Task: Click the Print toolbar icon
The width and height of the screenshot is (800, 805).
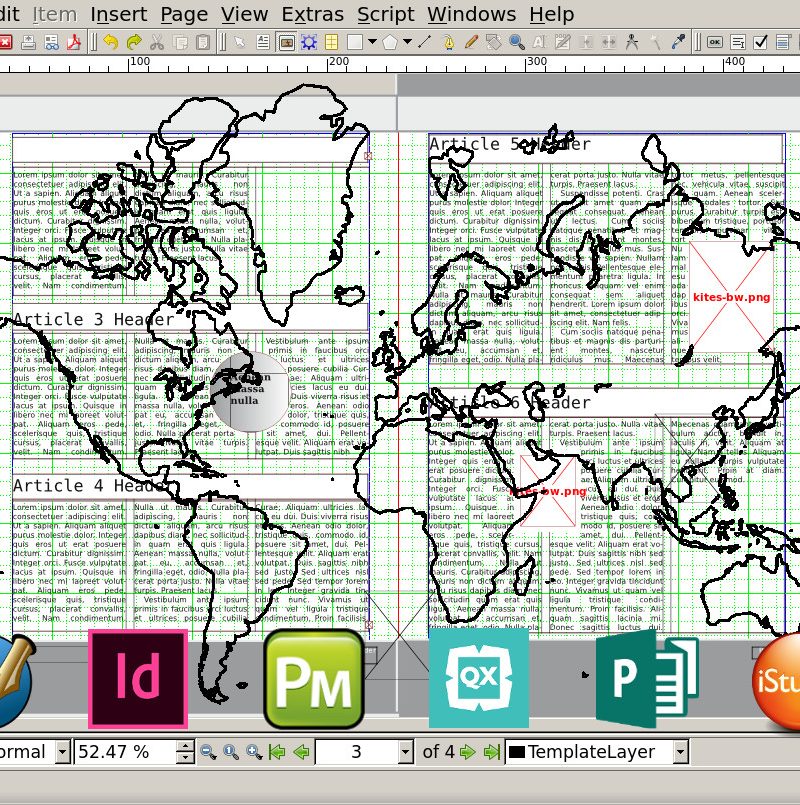Action: pos(28,42)
